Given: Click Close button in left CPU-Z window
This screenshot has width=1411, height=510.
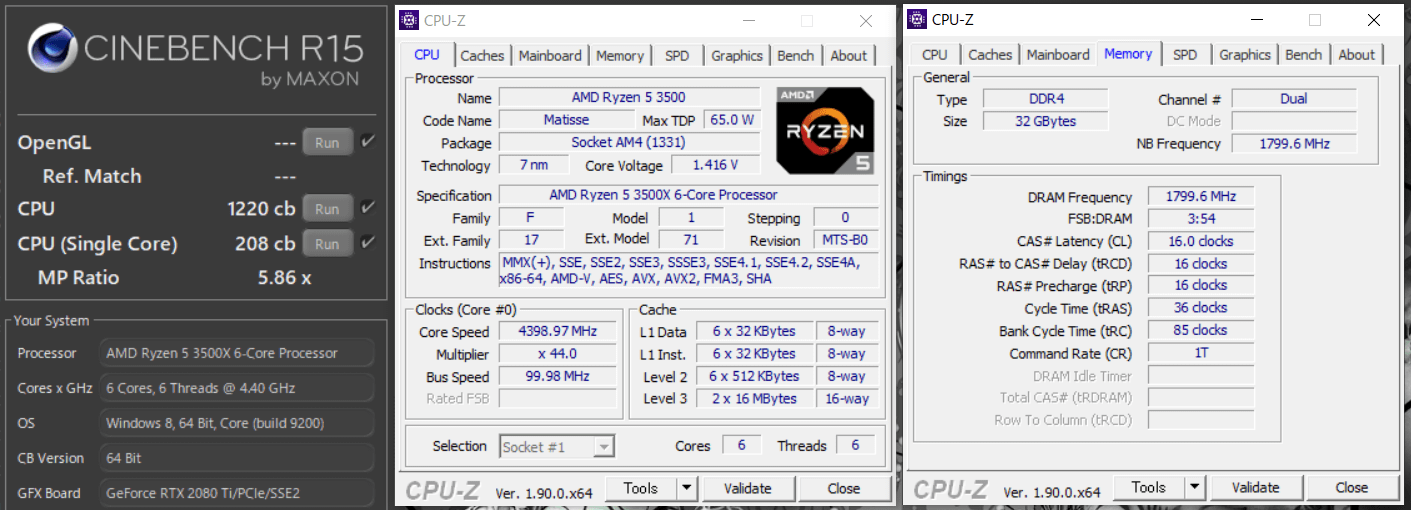Looking at the screenshot, I should [x=844, y=488].
